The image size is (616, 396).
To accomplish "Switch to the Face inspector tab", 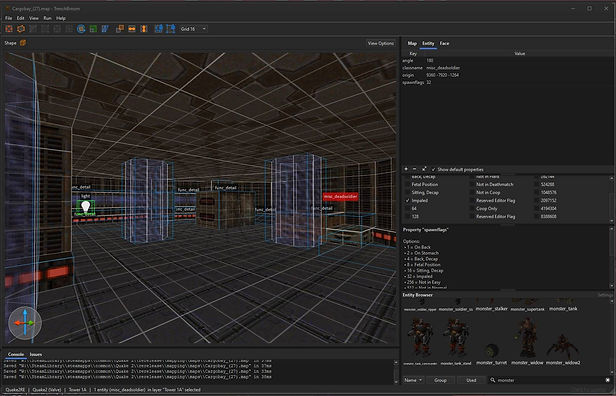I will pos(444,43).
